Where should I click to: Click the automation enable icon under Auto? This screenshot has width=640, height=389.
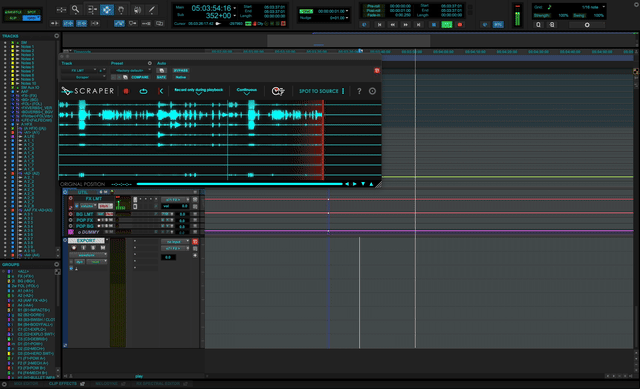tap(162, 70)
